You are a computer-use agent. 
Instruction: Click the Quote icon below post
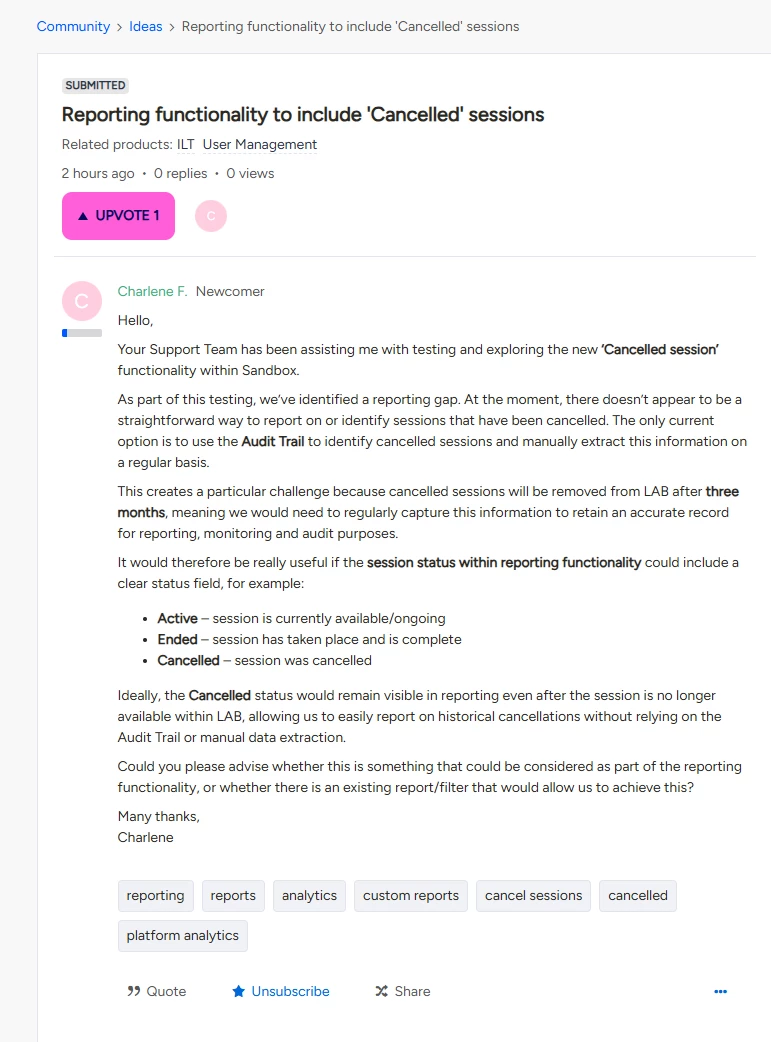pos(134,991)
